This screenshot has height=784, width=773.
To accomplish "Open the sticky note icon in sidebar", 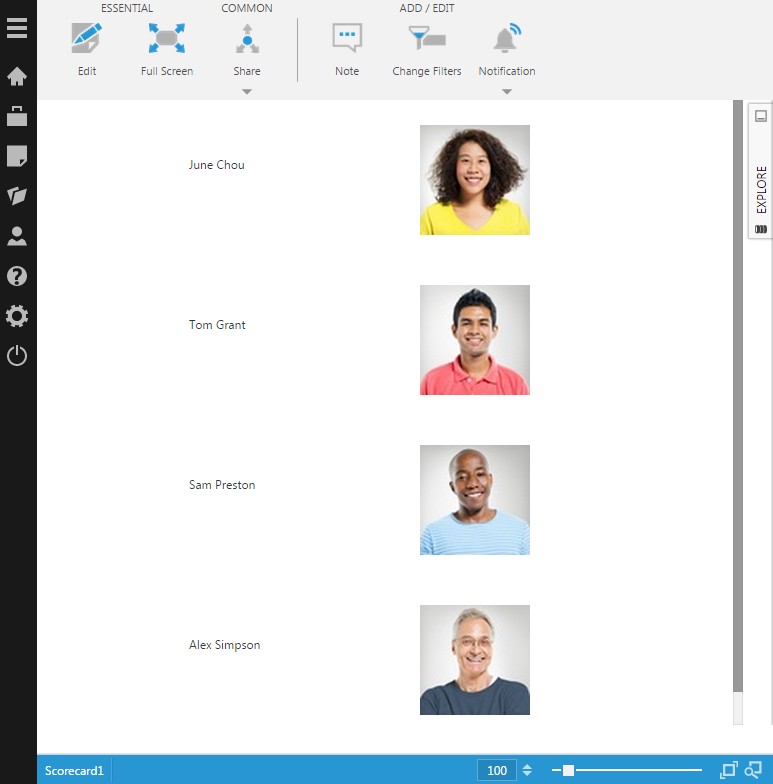I will coord(17,156).
